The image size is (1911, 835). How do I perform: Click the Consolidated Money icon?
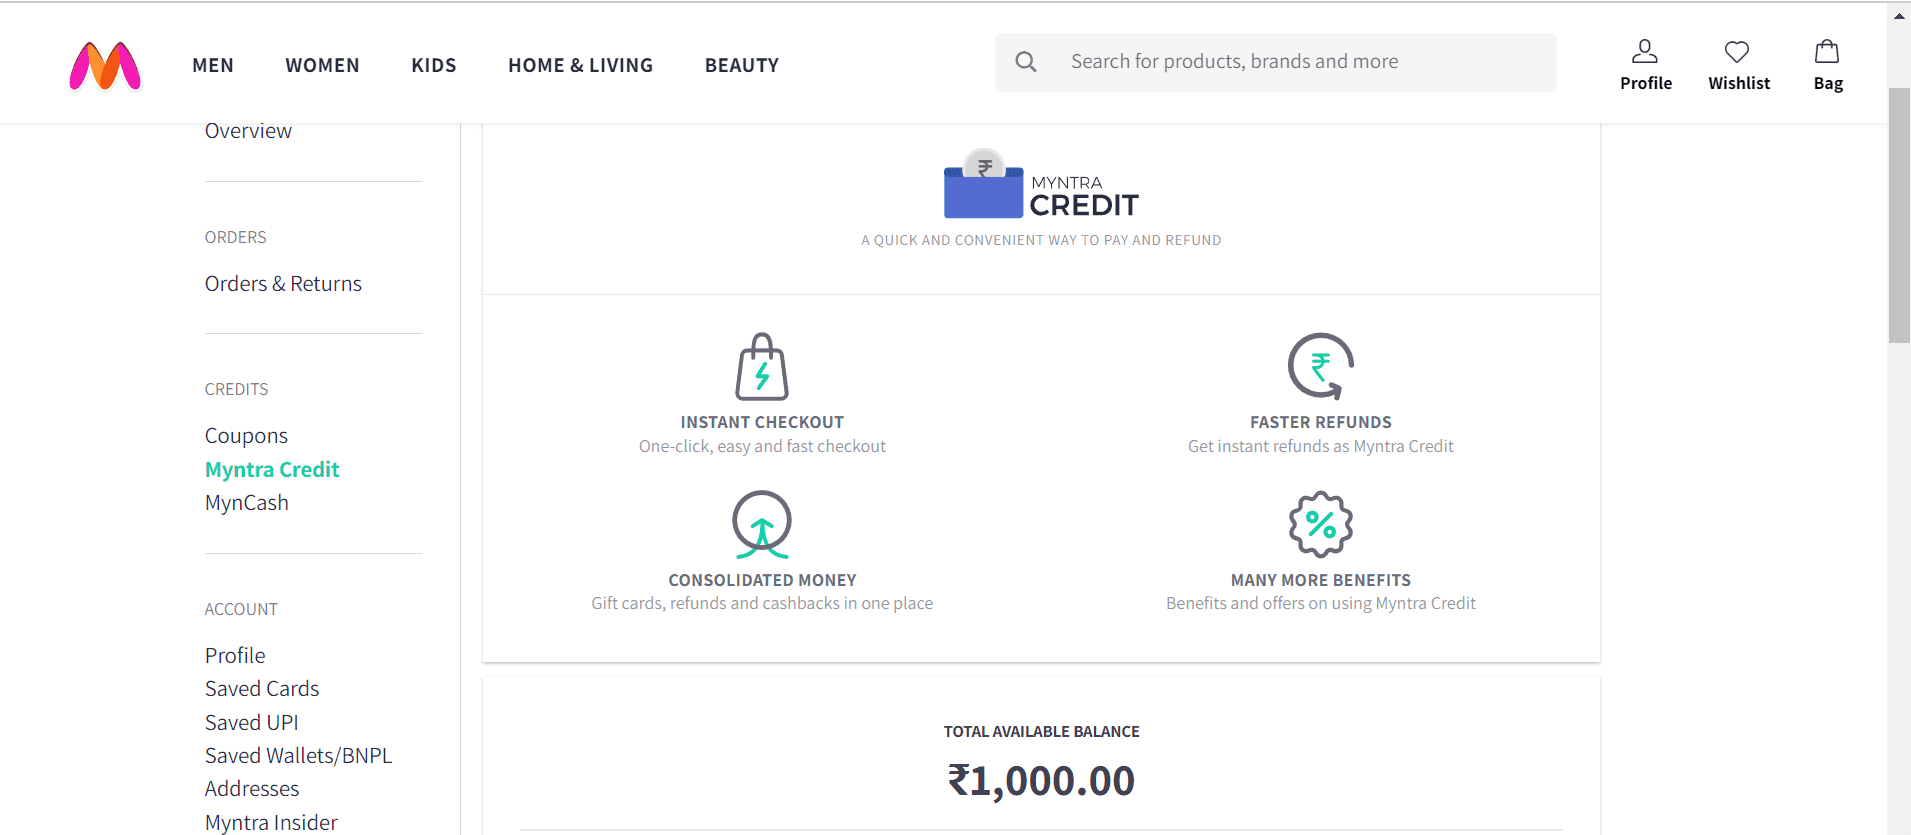click(762, 524)
